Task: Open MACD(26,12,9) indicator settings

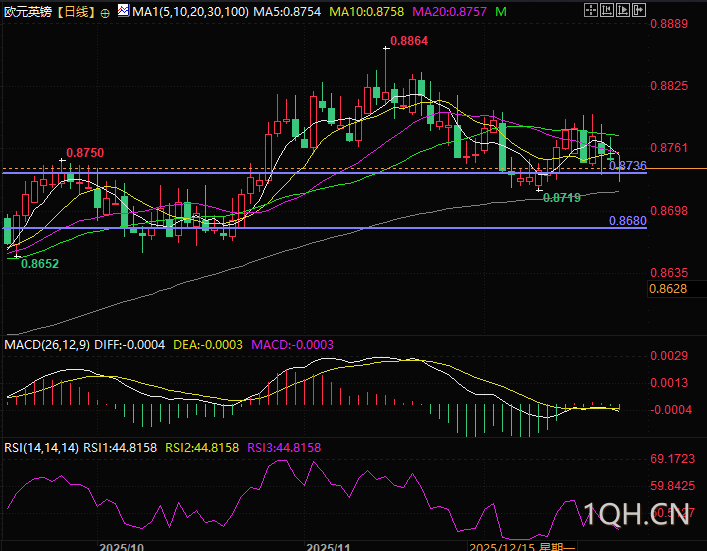Action: point(46,344)
